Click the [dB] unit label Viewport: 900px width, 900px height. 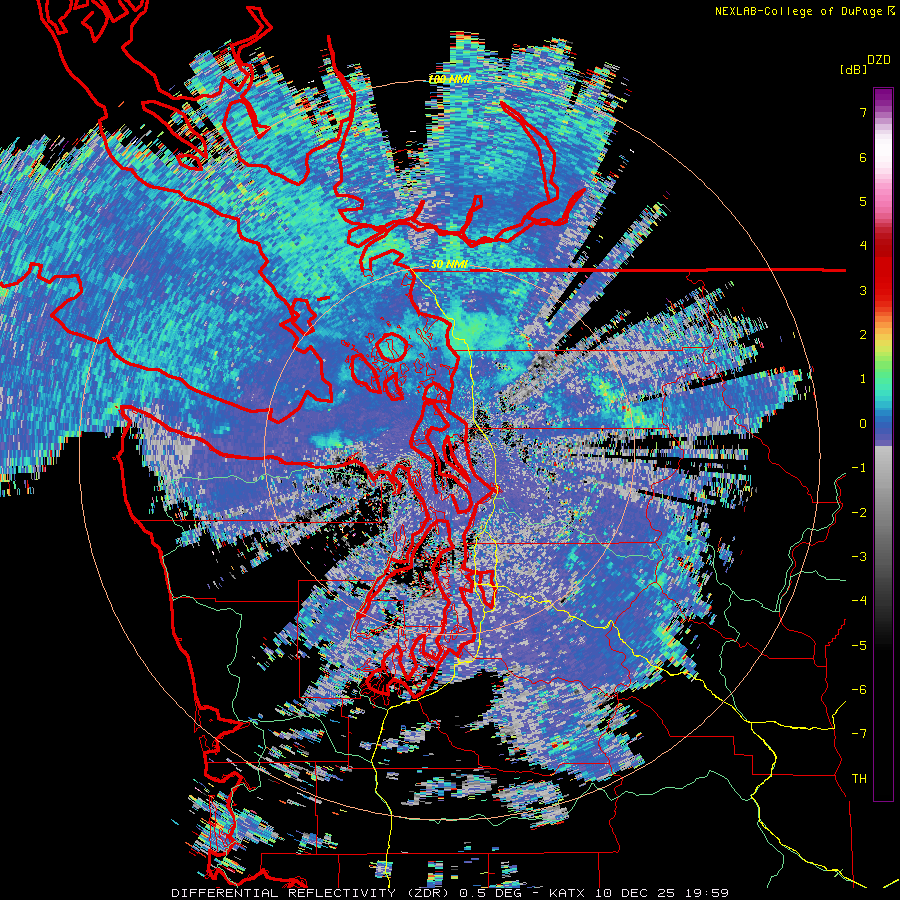pos(853,69)
